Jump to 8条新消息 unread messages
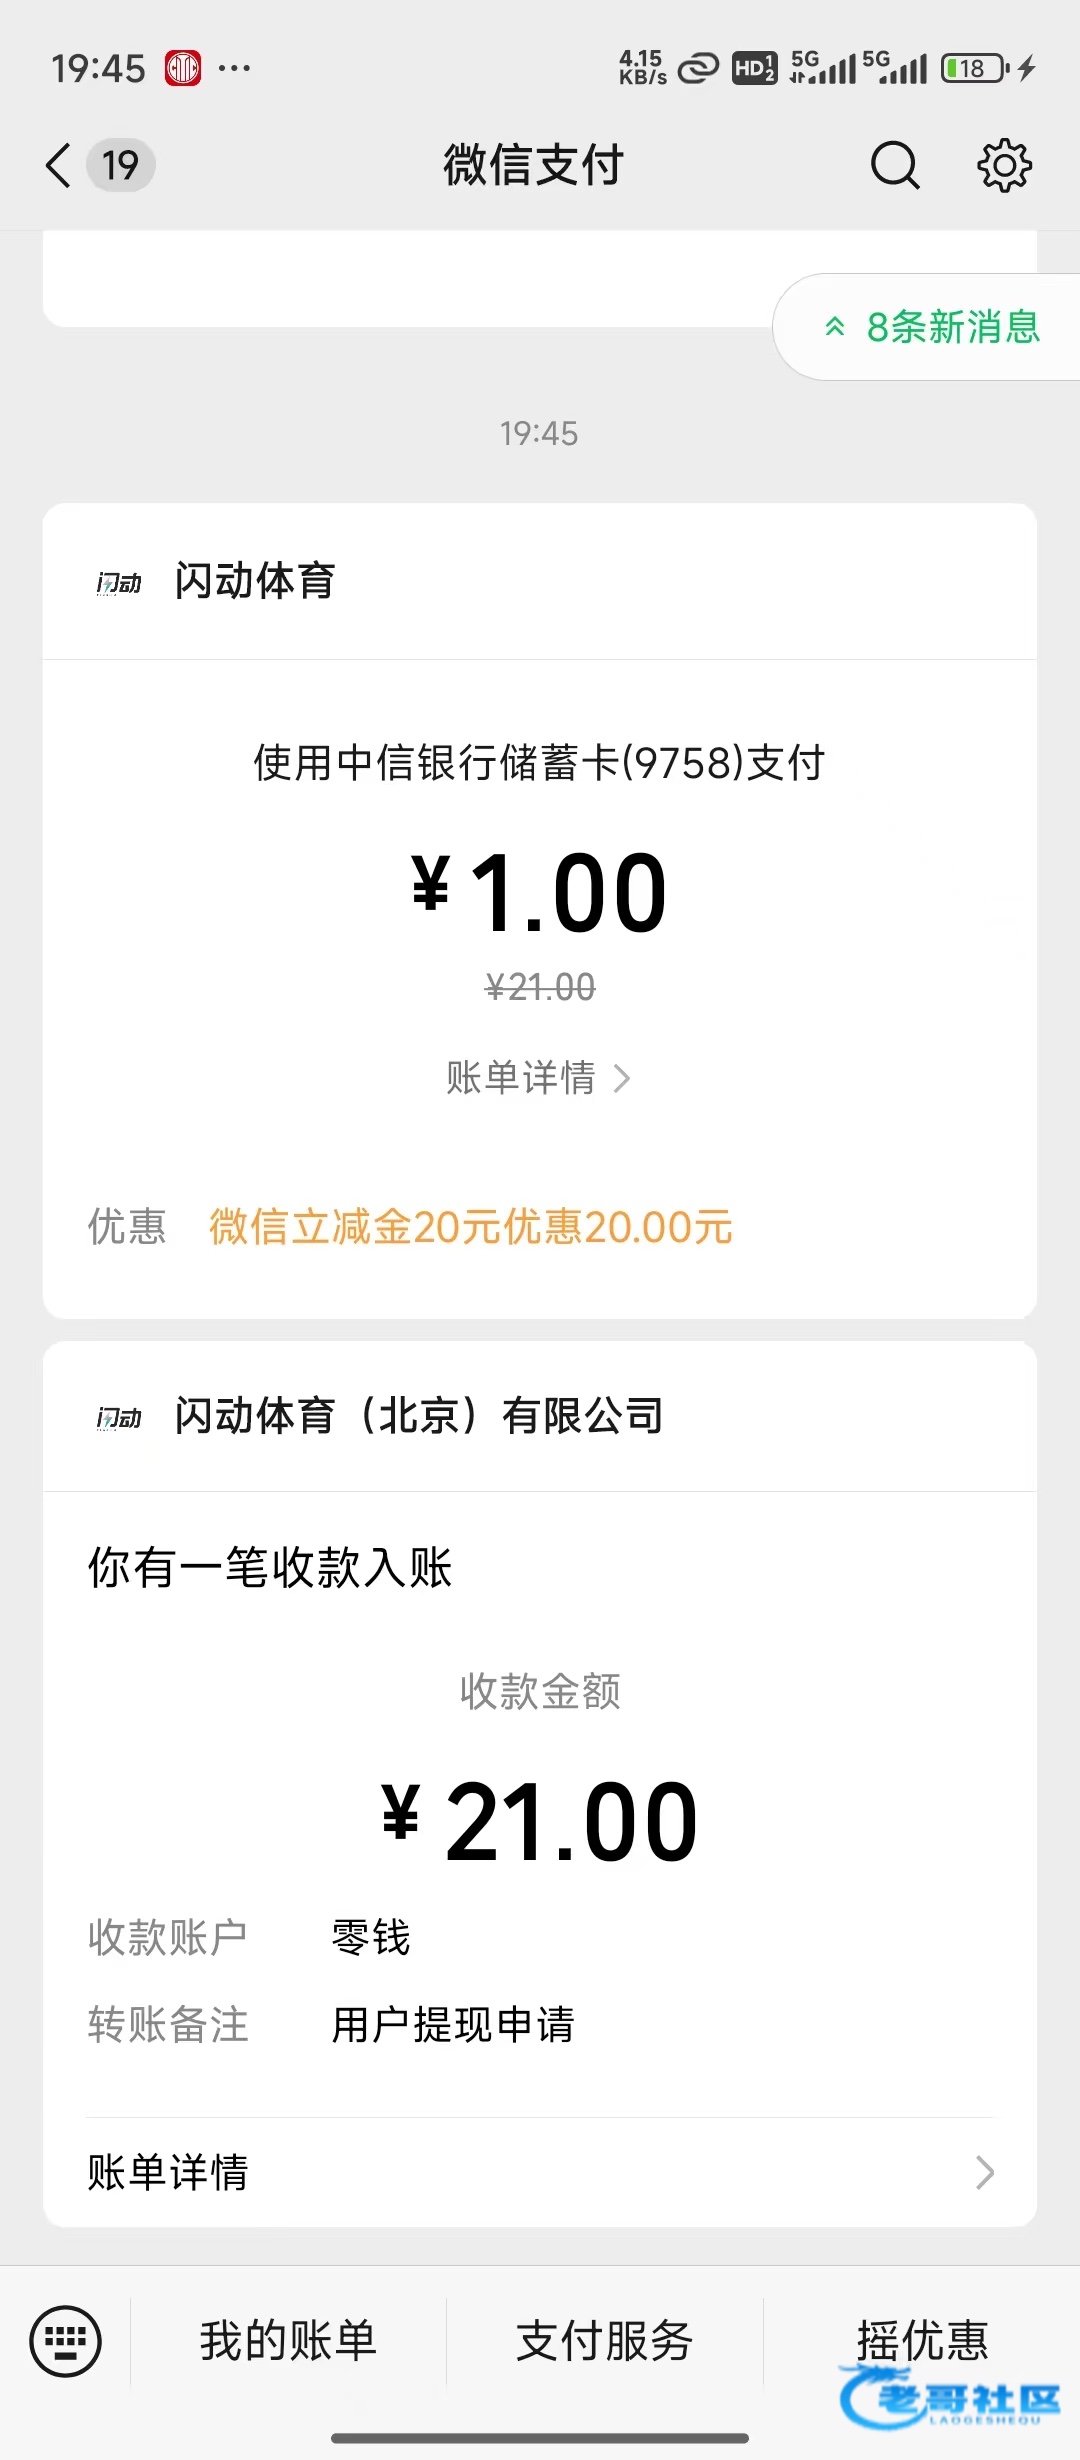 click(x=932, y=327)
